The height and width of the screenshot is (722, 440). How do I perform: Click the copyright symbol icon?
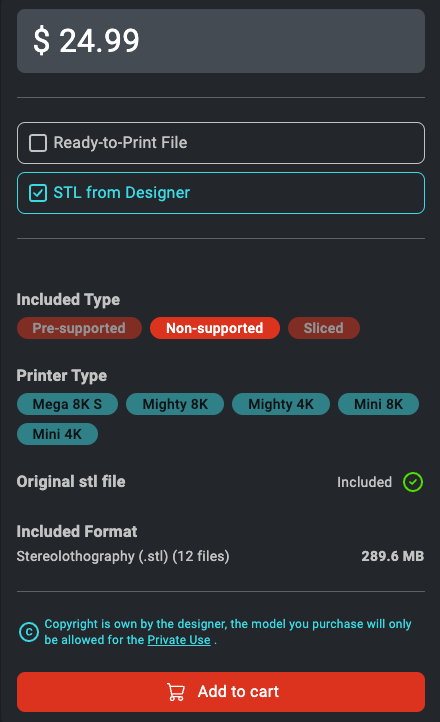click(x=29, y=632)
